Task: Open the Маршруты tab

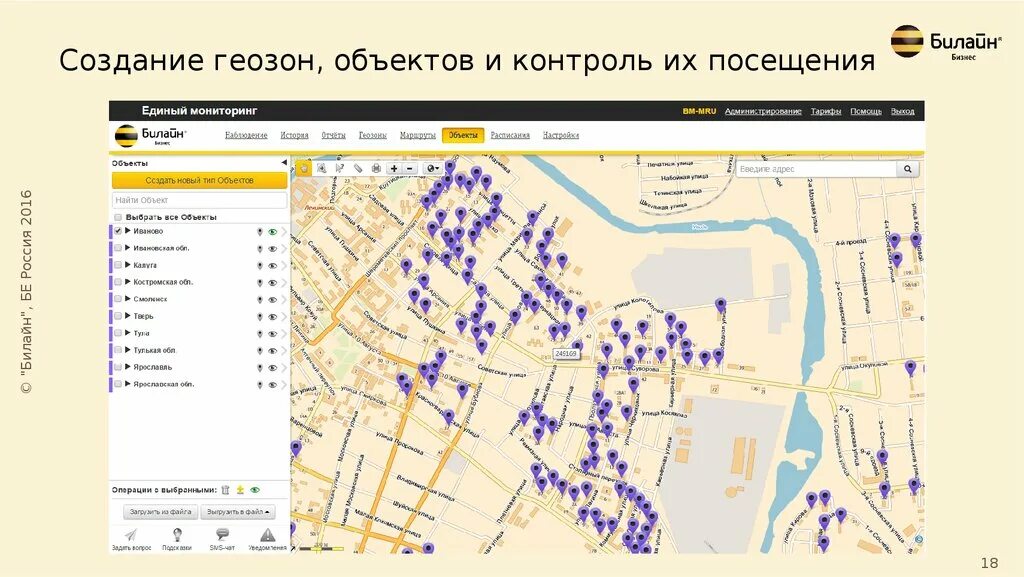Action: click(x=418, y=135)
